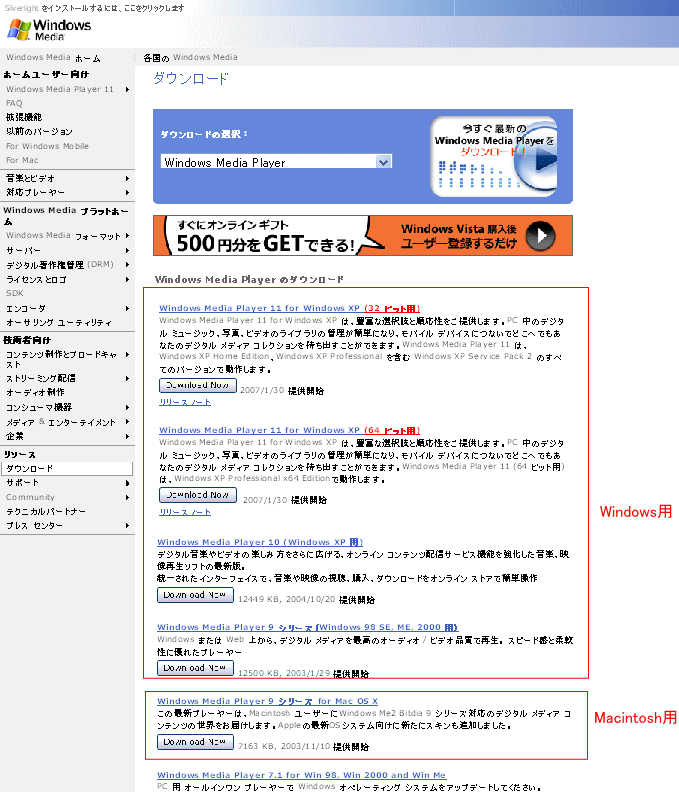Screen dimensions: 679x792
Task: Open FAQ in the sidebar
Action: click(14, 103)
